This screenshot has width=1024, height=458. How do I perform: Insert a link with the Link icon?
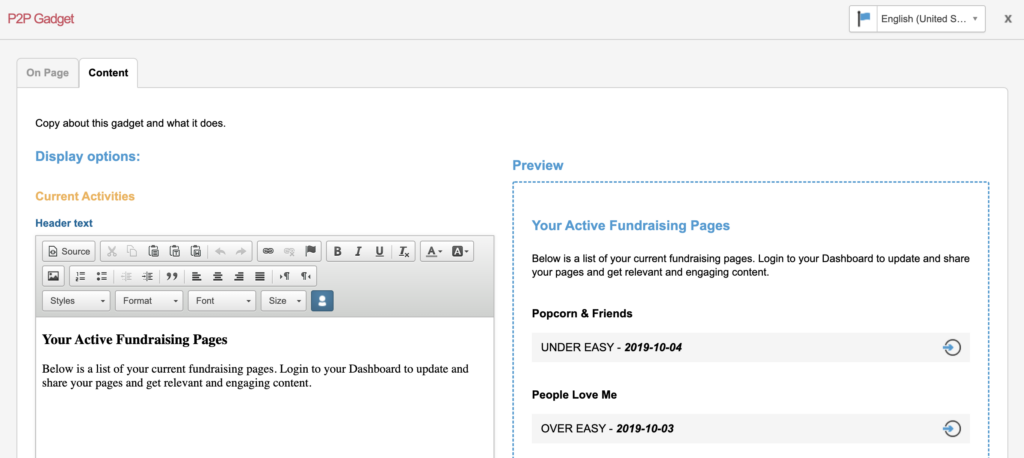coord(268,251)
